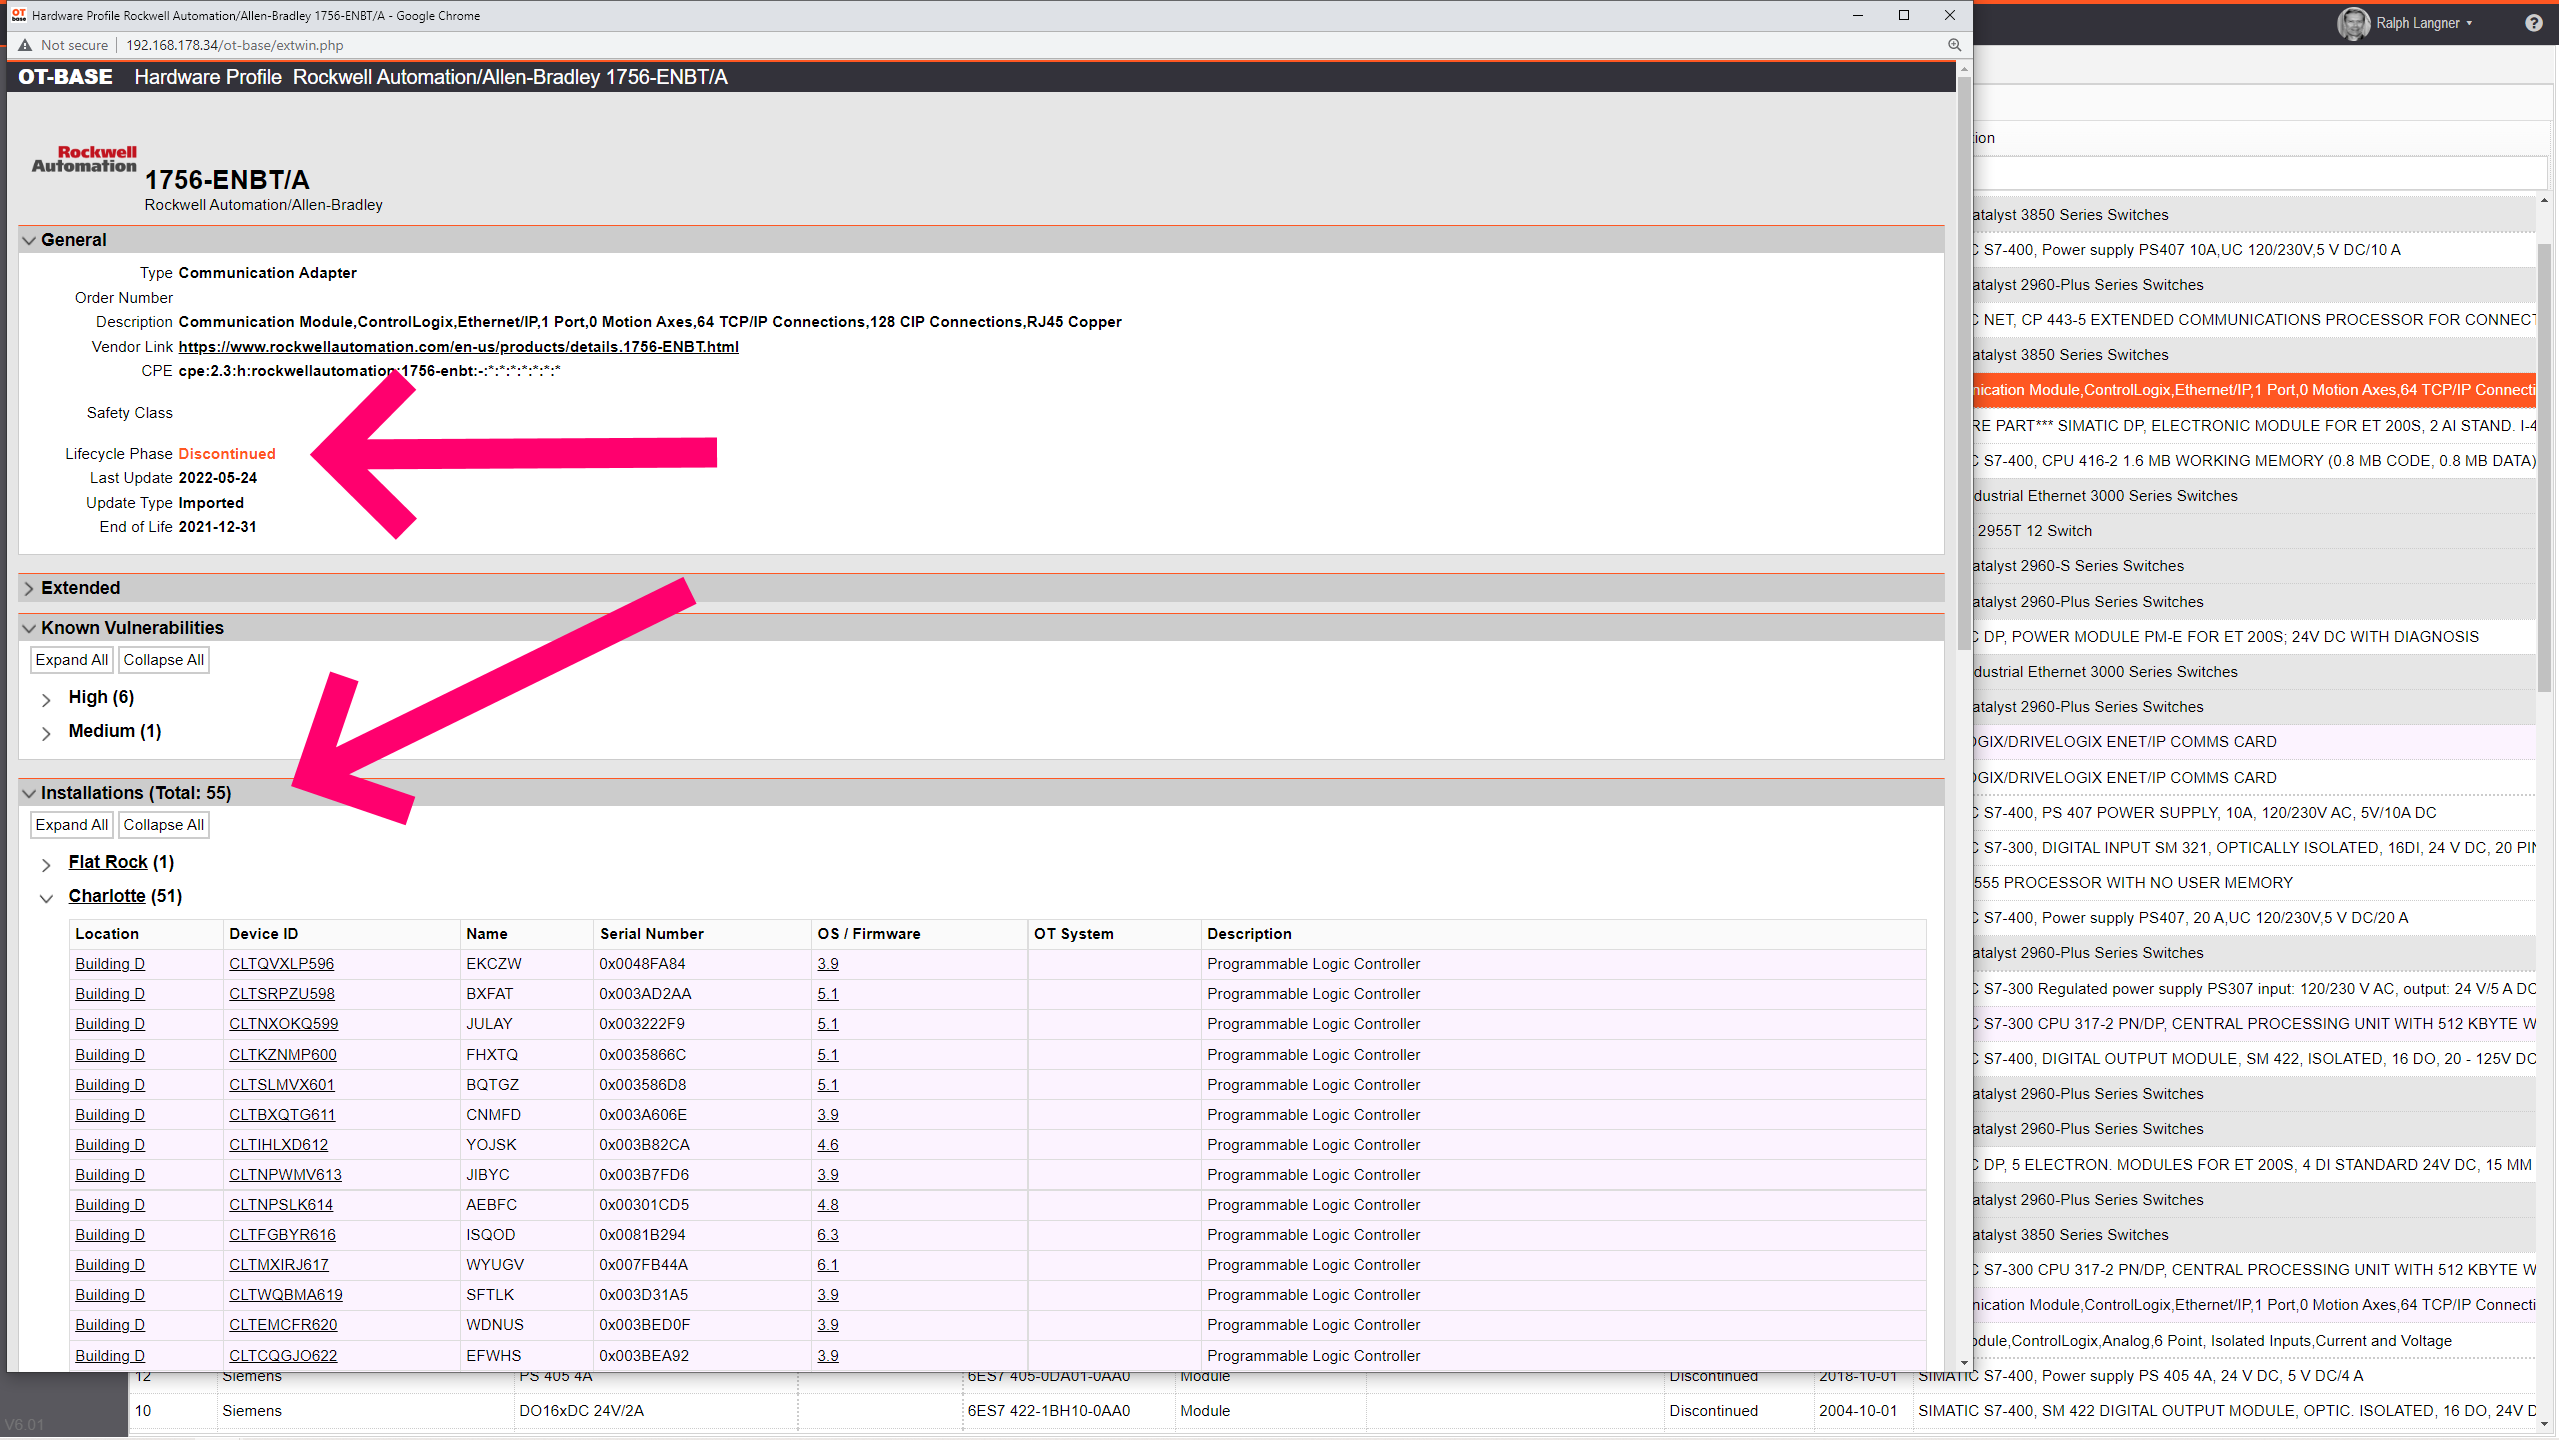Viewport: 2559px width, 1442px height.
Task: Open device CLTQVXLP596 link
Action: tap(281, 964)
